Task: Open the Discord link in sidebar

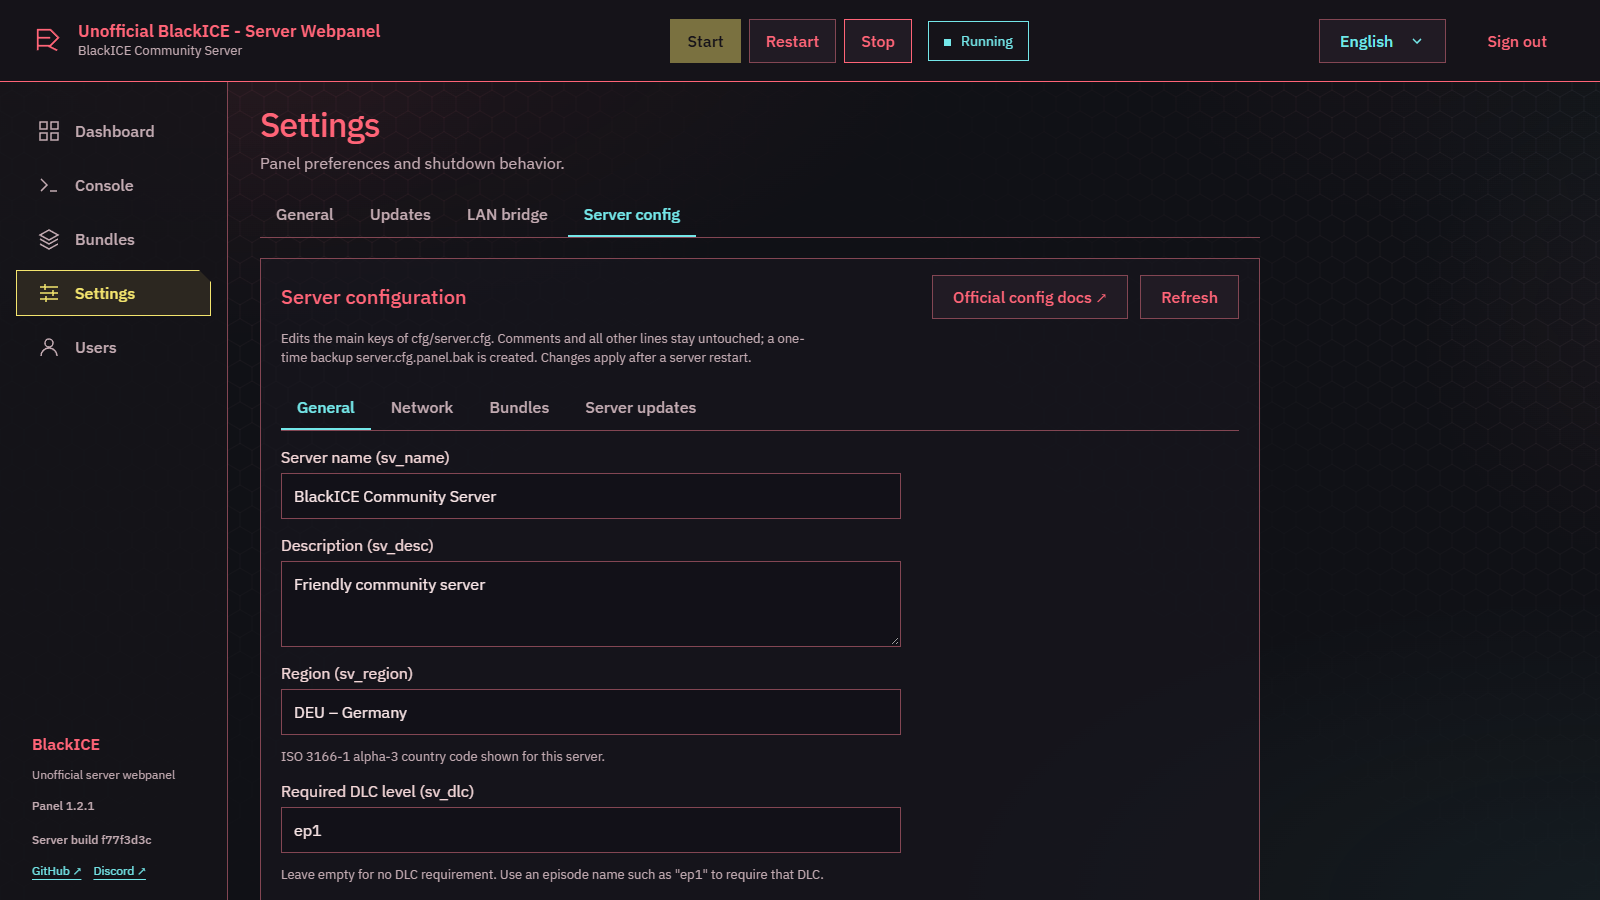Action: point(120,871)
